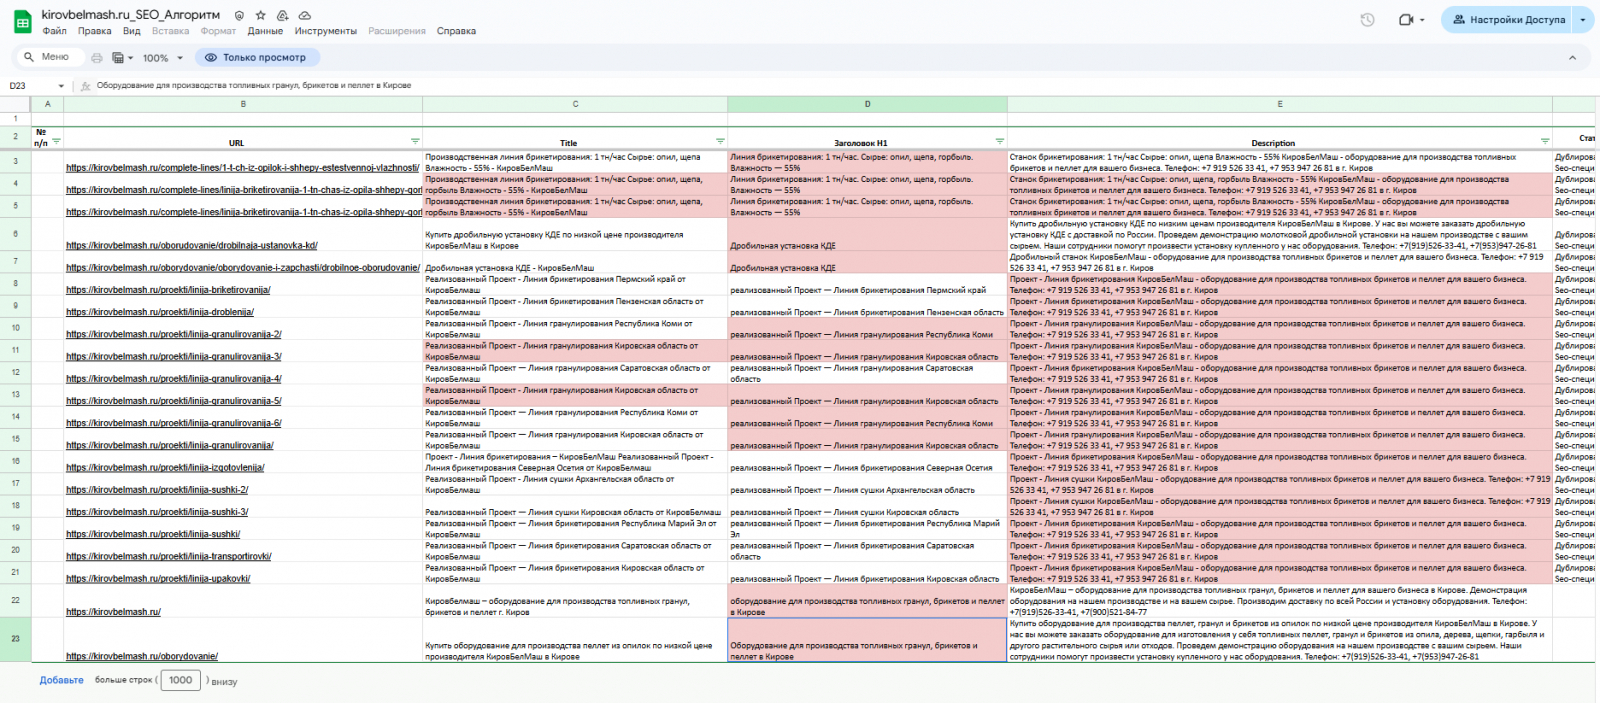
Task: Expand the cell name box dropdown
Action: (x=61, y=86)
